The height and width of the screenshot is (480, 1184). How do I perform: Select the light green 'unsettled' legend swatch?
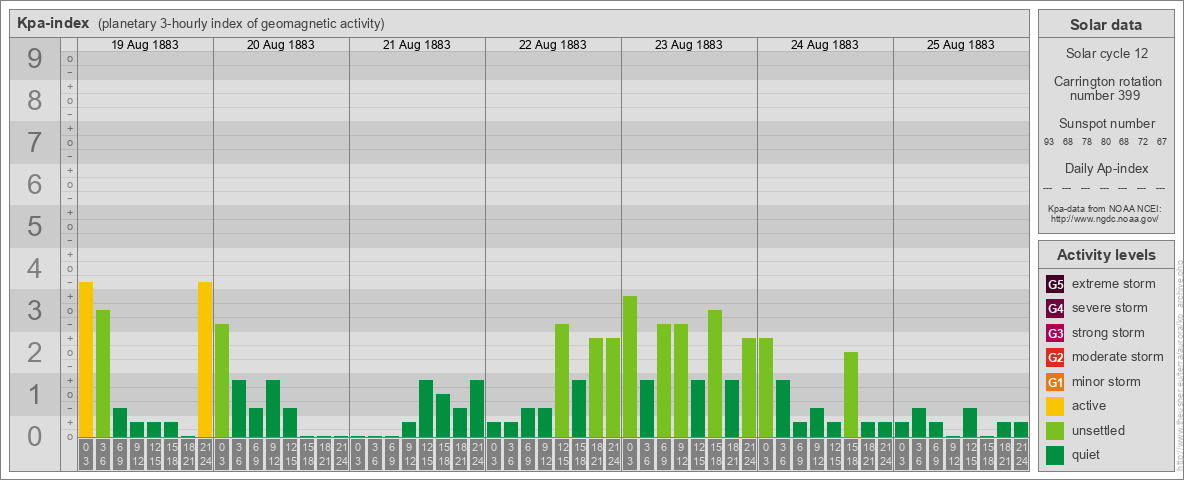coord(1055,431)
